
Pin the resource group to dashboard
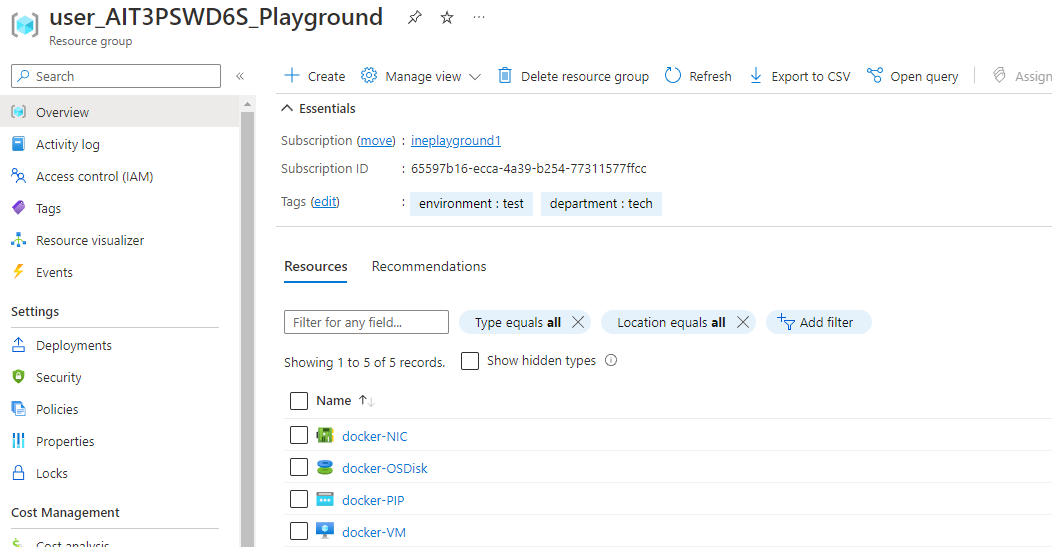[414, 17]
